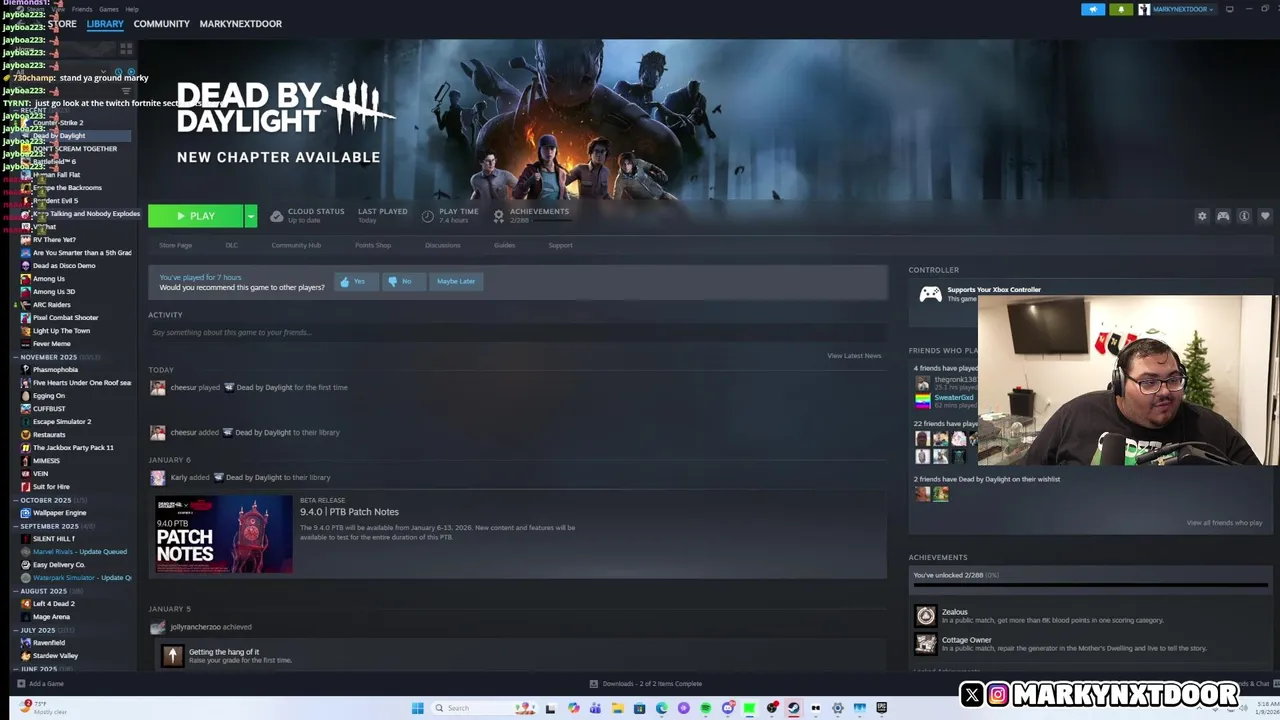Open the Guides link

point(504,245)
